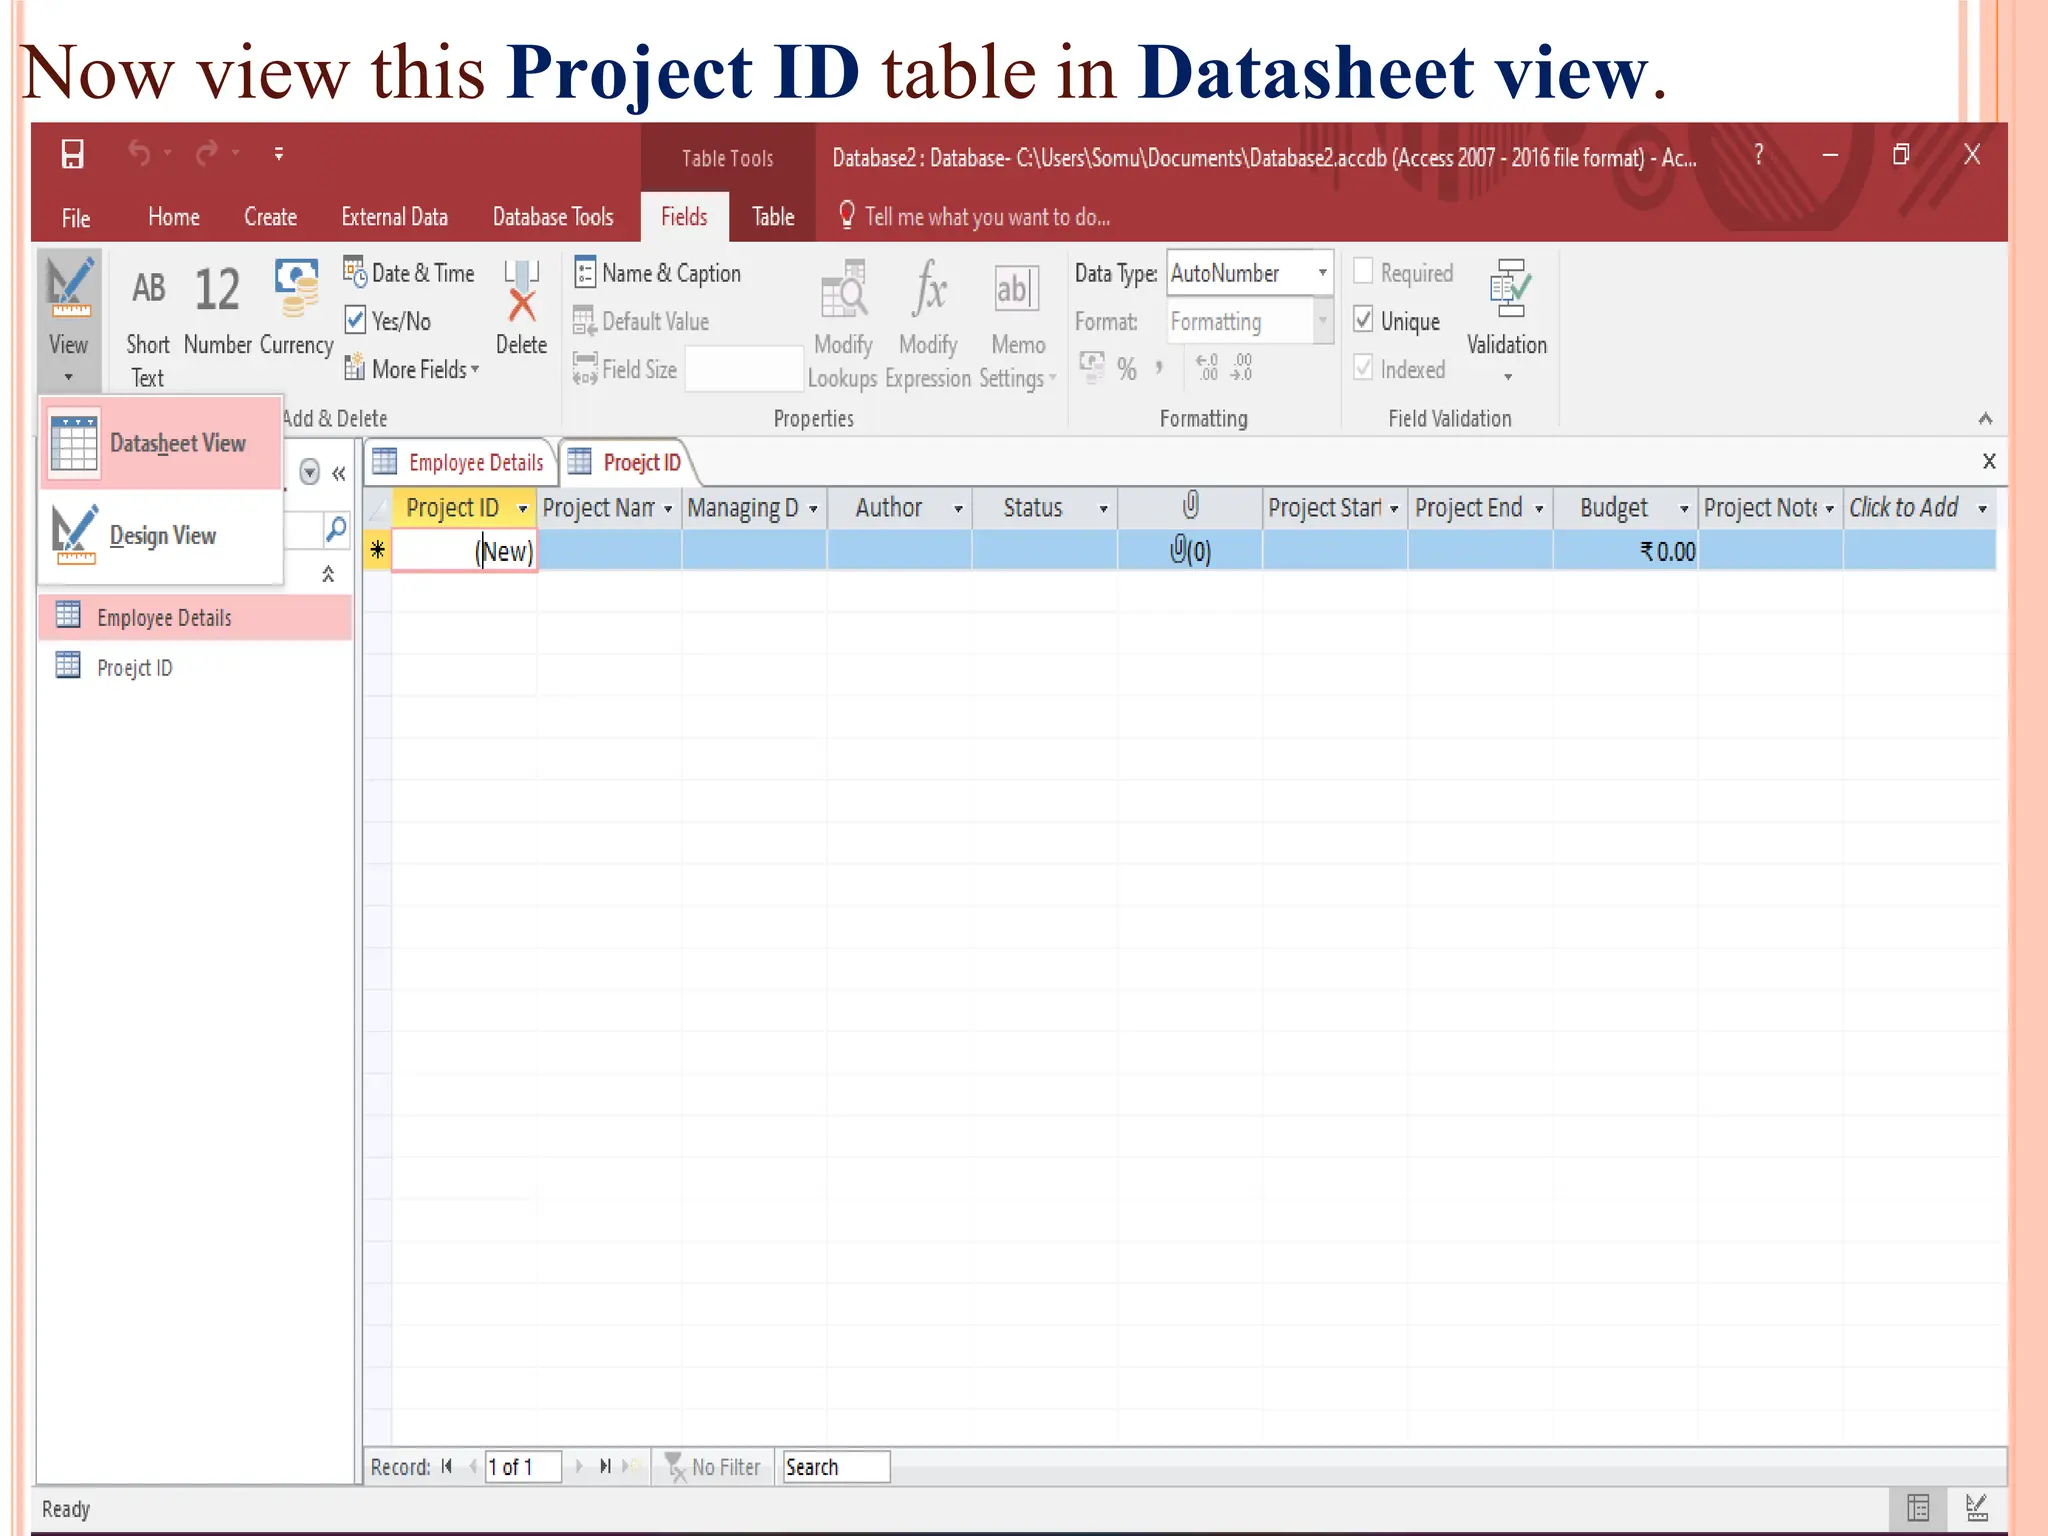Viewport: 2048px width, 1536px height.
Task: Open the navigation pane category menu
Action: tap(310, 472)
